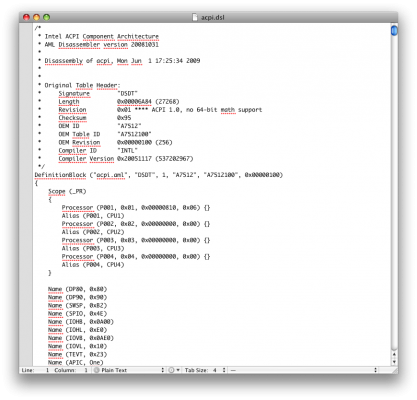Click the 'Alias (P001, CPU1)' line

[93, 216]
